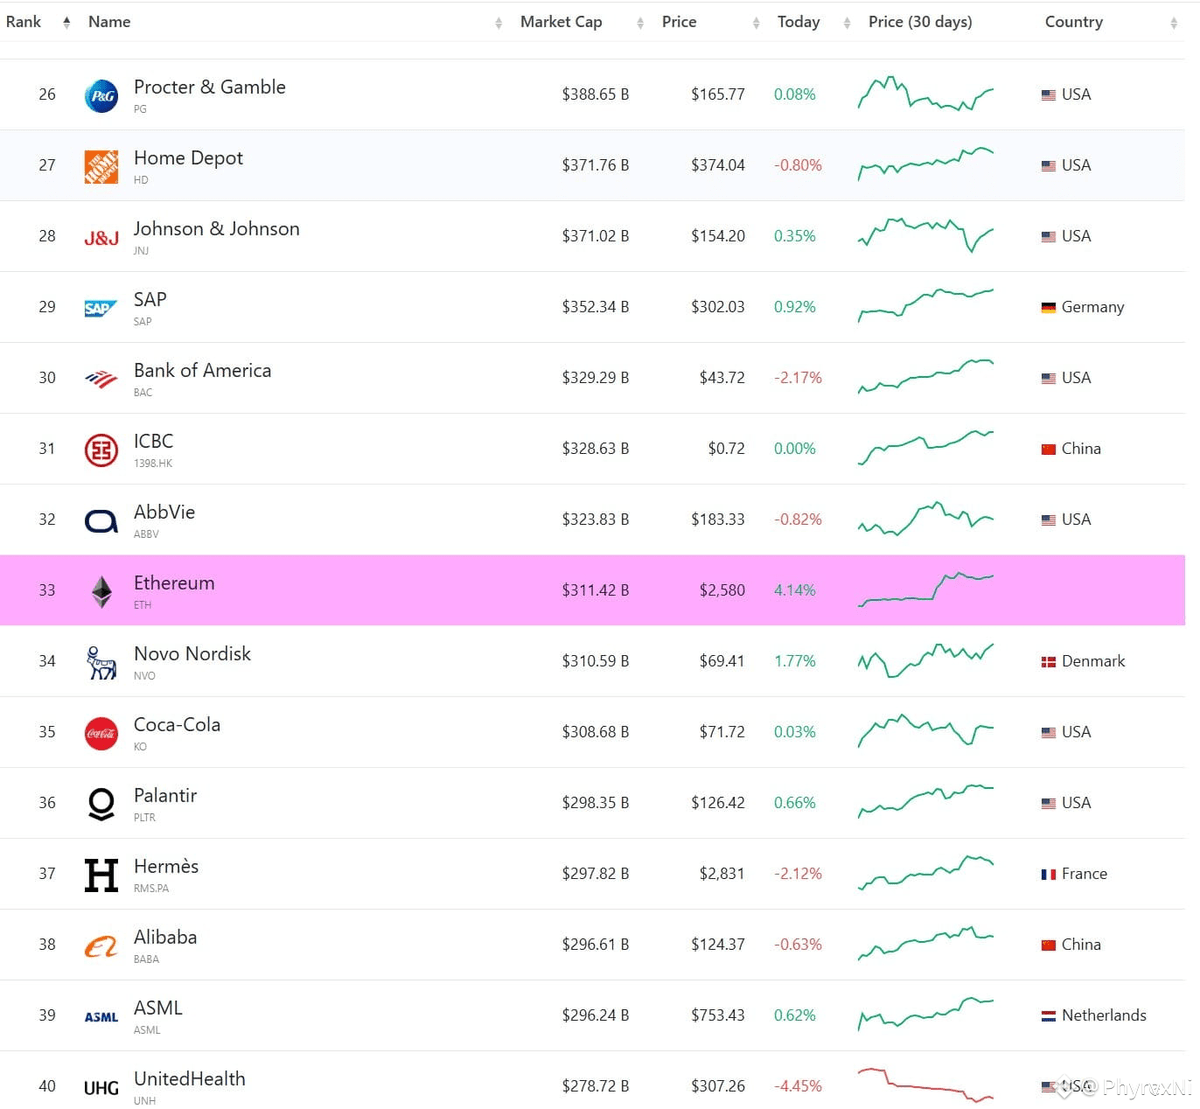The image size is (1200, 1109).
Task: Click UnitedHealth change -4.45%
Action: tap(798, 1086)
